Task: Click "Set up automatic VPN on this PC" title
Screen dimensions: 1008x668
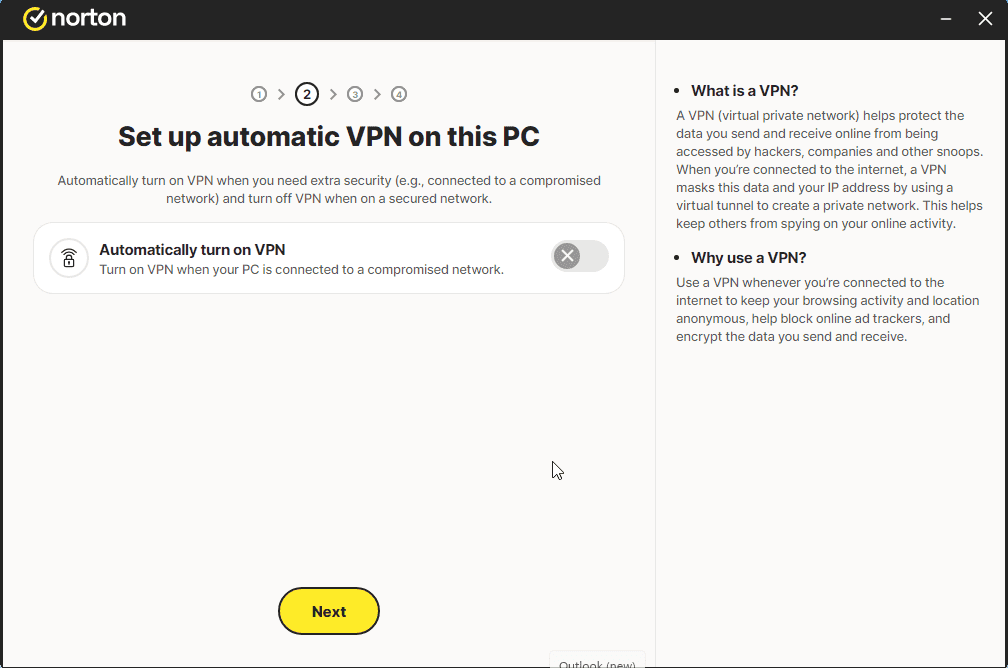Action: pyautogui.click(x=328, y=136)
